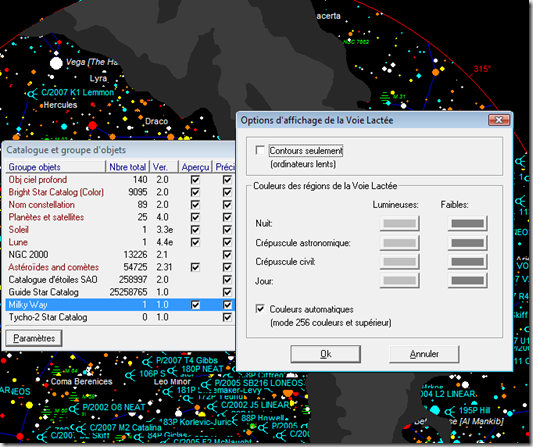533x447 pixels.
Task: Toggle Aperçu checkbox for Bright Star Catalog
Action: 195,192
